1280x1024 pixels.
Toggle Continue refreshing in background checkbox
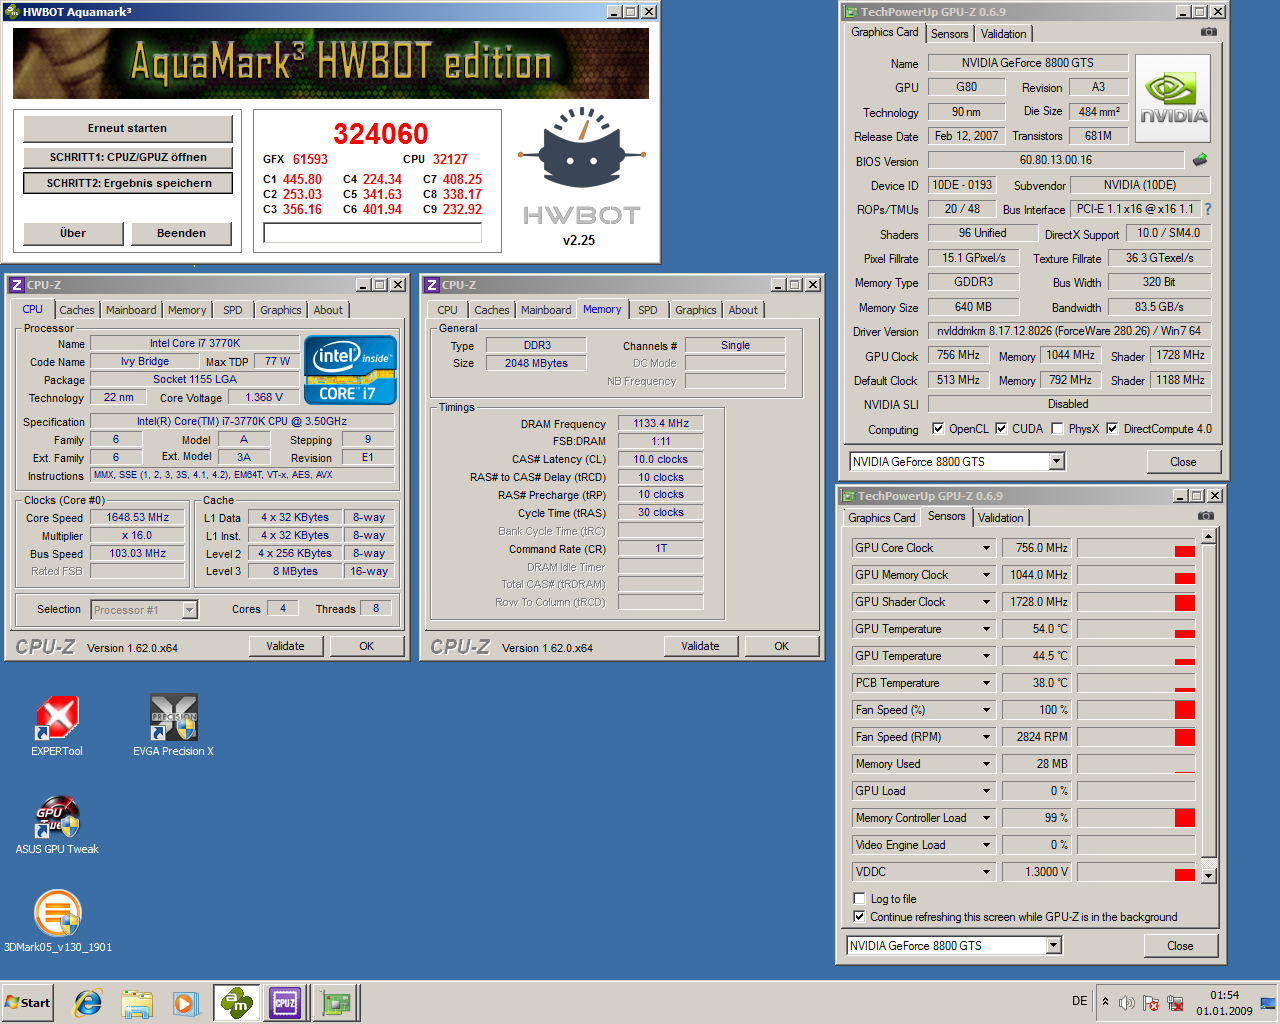[x=859, y=916]
